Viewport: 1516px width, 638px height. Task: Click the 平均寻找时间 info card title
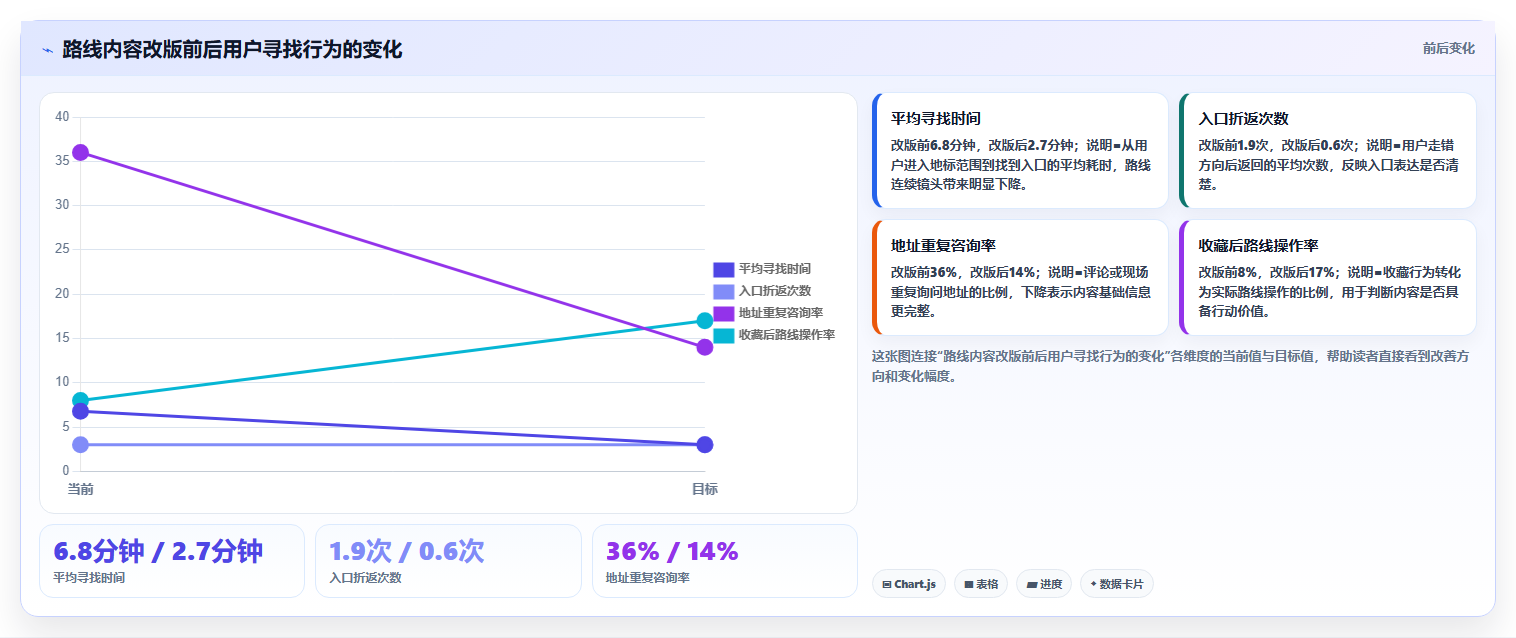[x=936, y=118]
